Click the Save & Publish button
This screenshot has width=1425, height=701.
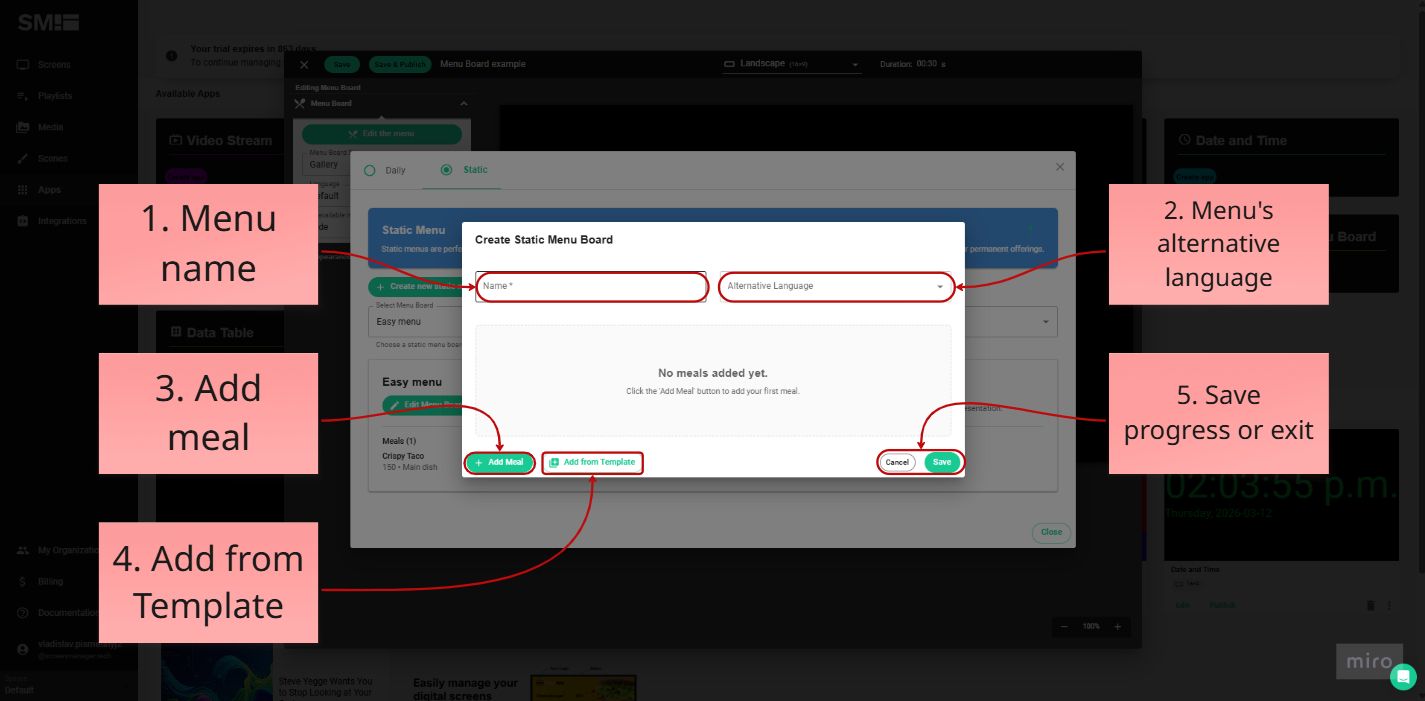click(x=399, y=64)
